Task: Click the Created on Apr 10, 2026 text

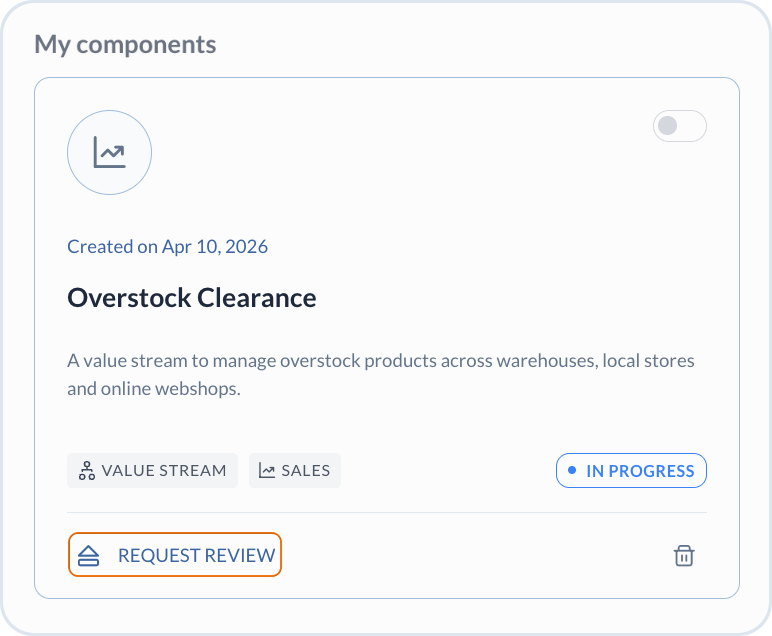Action: pos(167,247)
